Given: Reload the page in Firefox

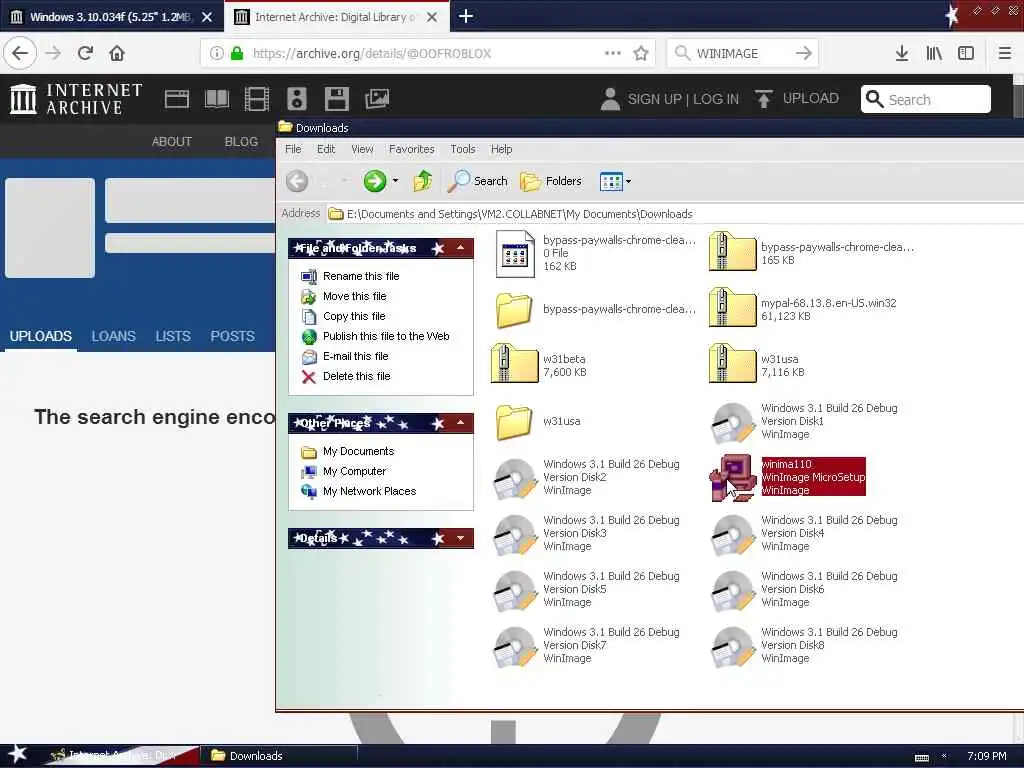Looking at the screenshot, I should [x=85, y=53].
